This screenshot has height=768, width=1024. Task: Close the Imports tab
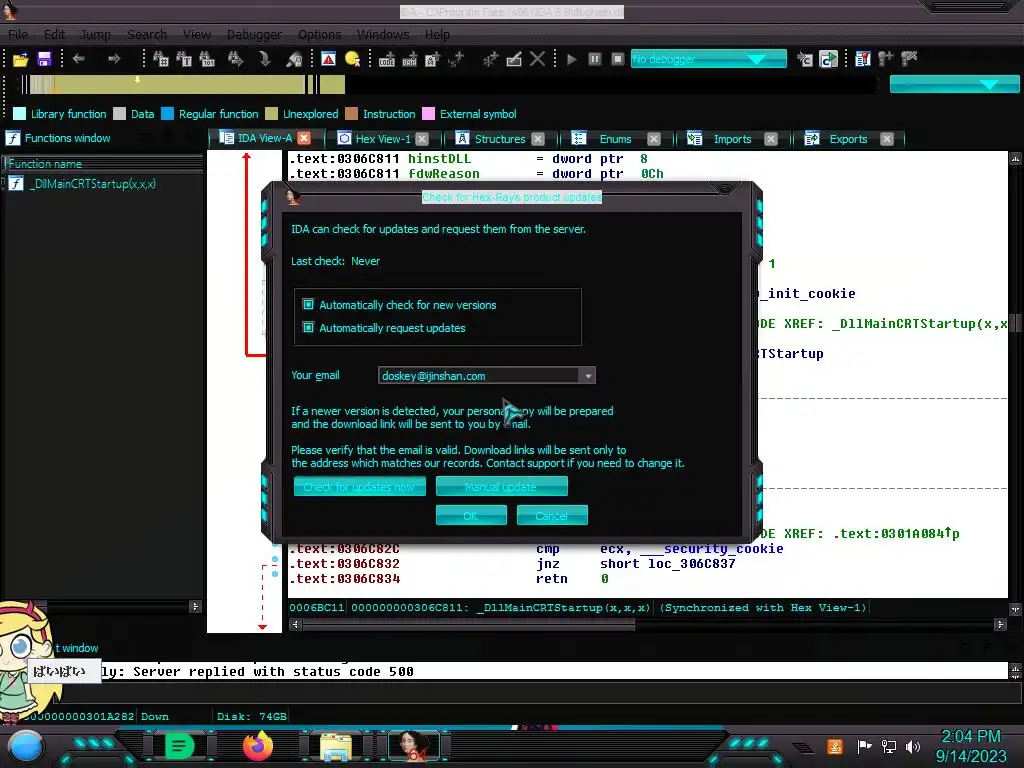pos(771,139)
